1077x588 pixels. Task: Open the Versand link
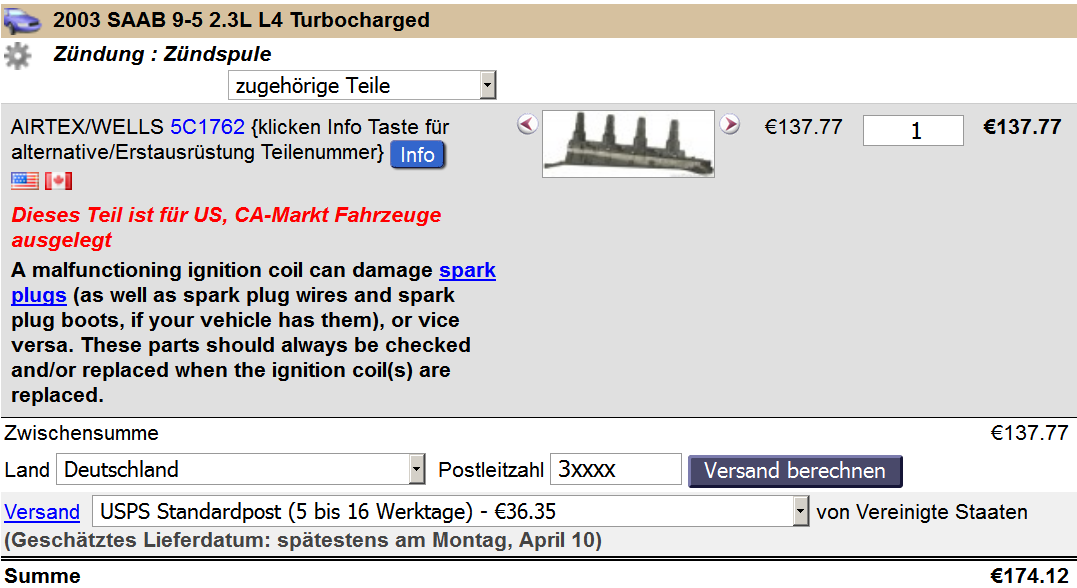(x=42, y=512)
